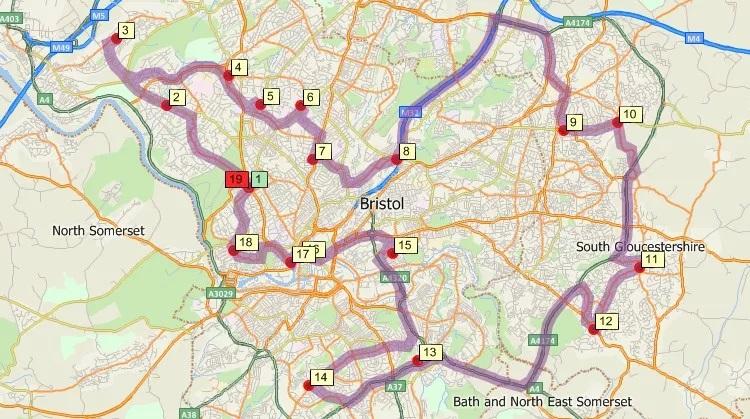Click the North Somerset region label

pos(98,231)
